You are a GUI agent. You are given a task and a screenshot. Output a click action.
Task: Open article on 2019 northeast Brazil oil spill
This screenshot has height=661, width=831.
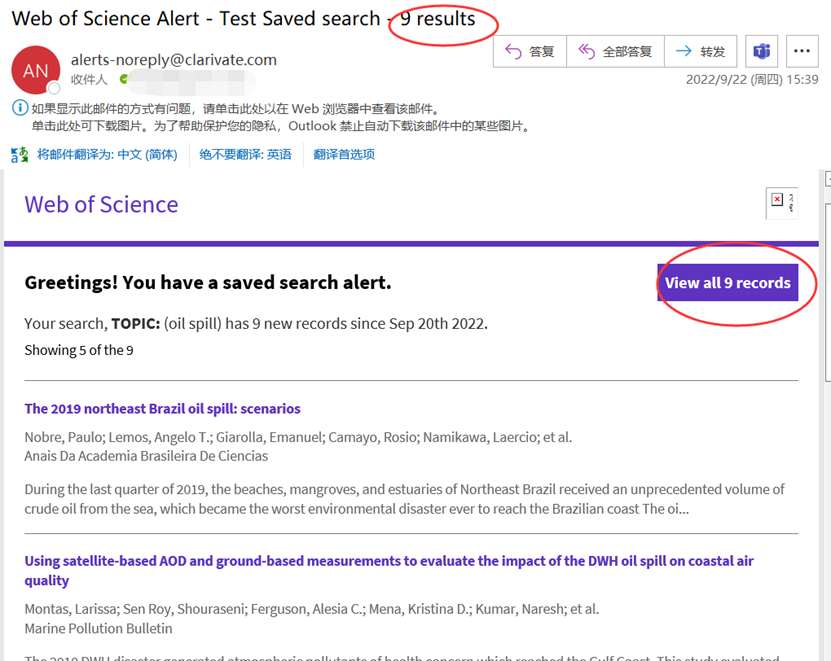tap(162, 408)
